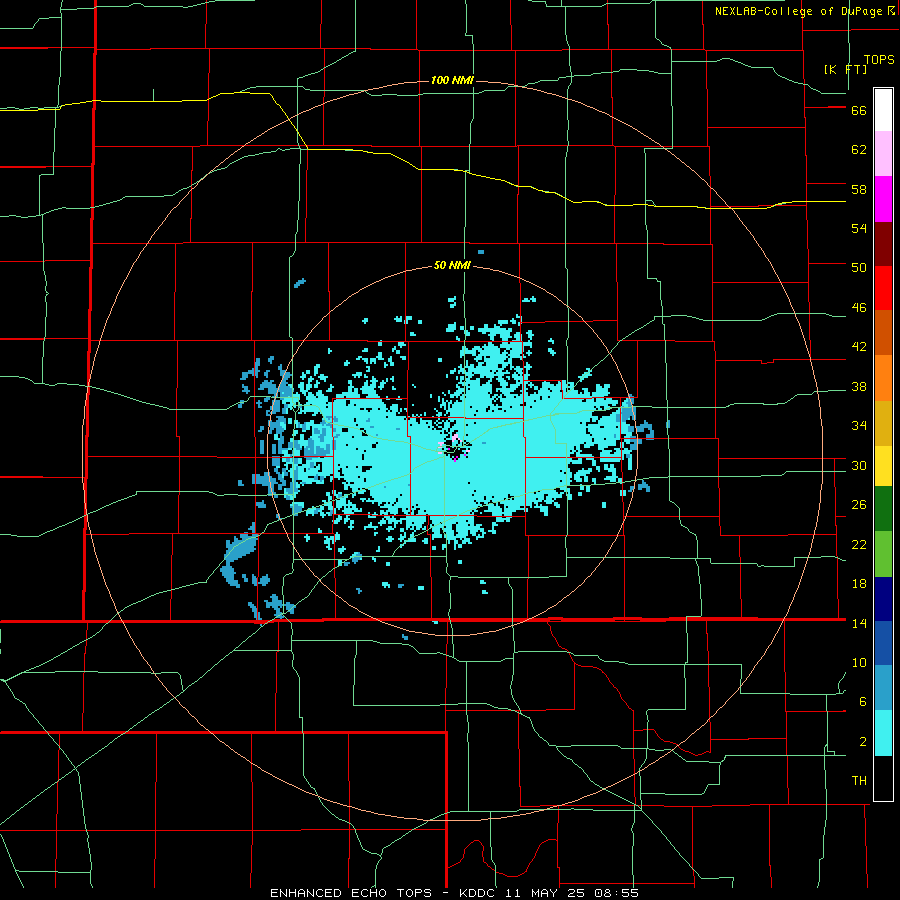Click the 46 legend value
900x900 pixels.
tap(859, 308)
